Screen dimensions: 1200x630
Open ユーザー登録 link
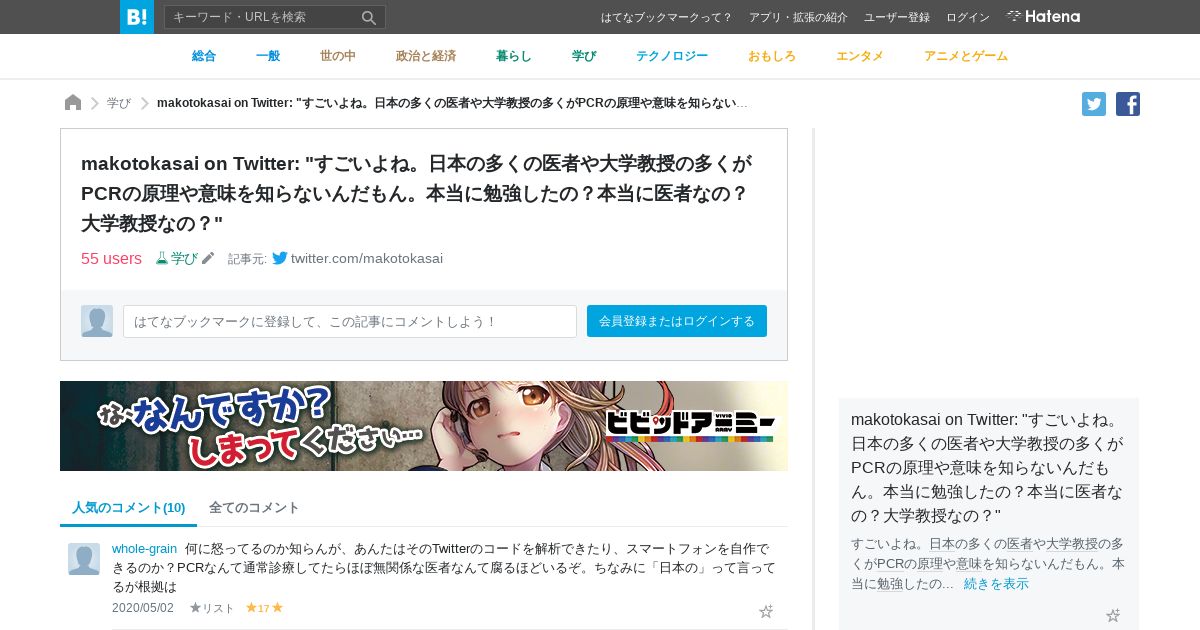pyautogui.click(x=897, y=17)
